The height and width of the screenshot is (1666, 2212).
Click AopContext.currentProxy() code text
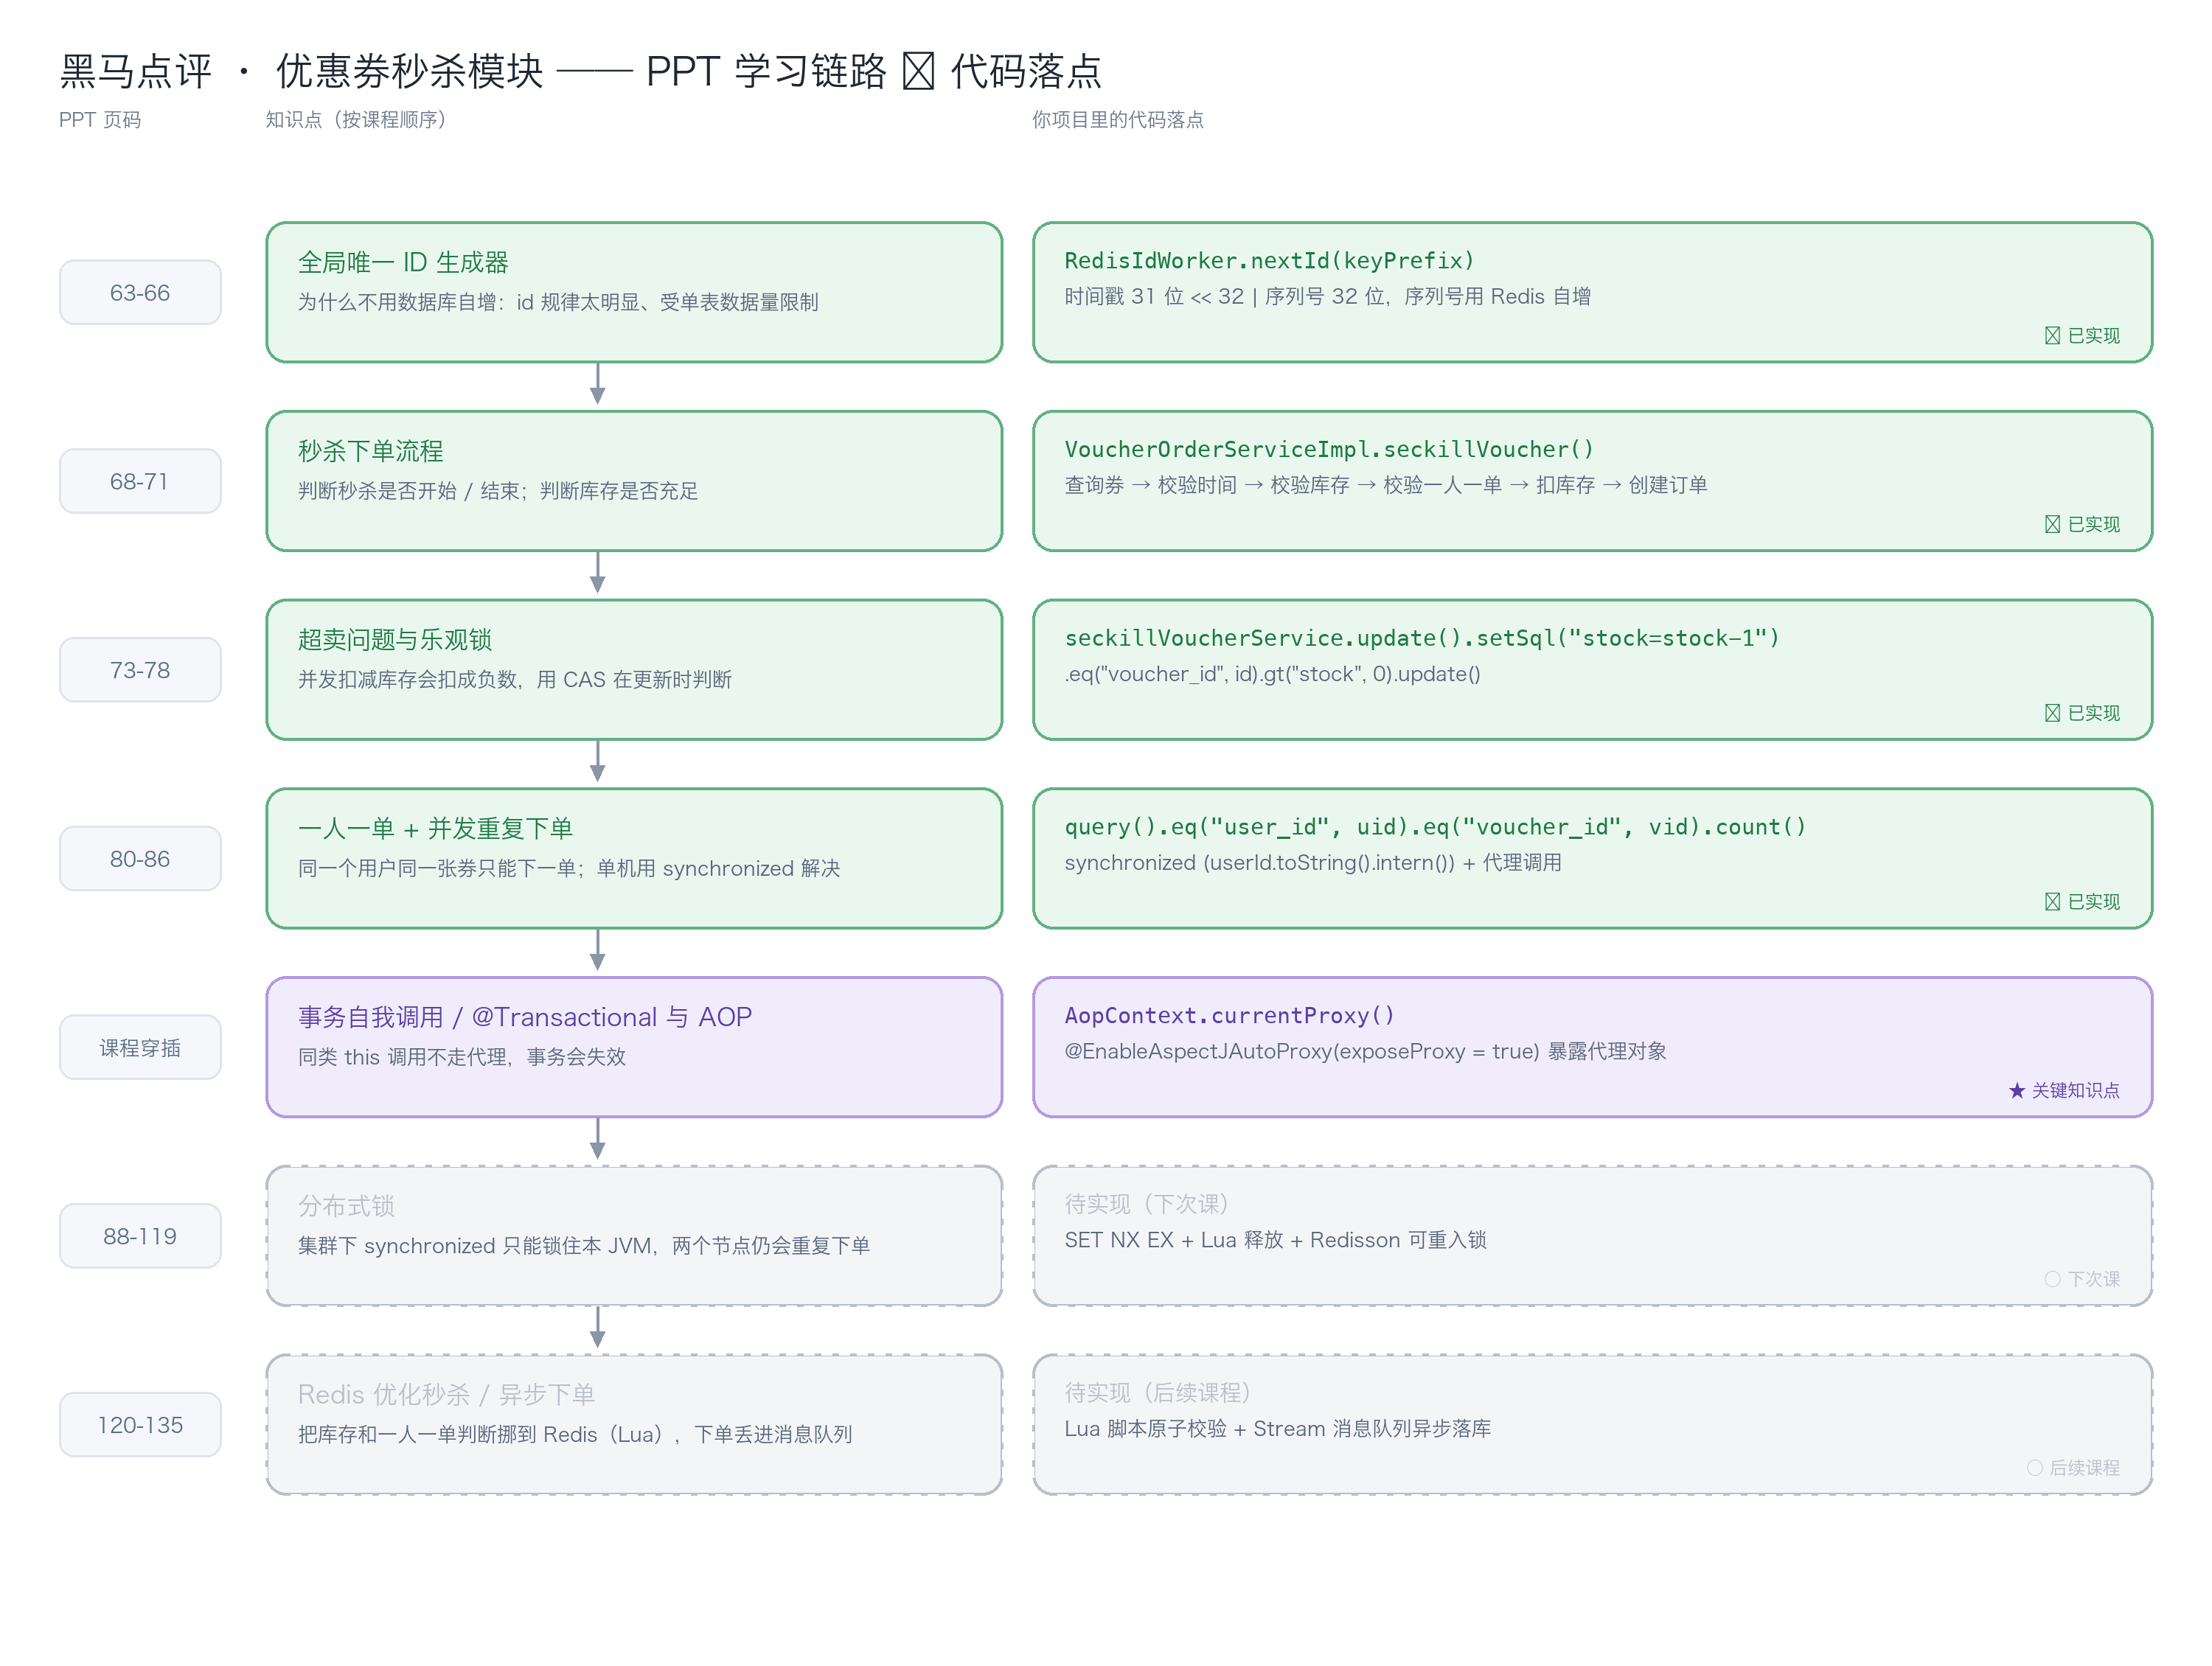click(1229, 1016)
